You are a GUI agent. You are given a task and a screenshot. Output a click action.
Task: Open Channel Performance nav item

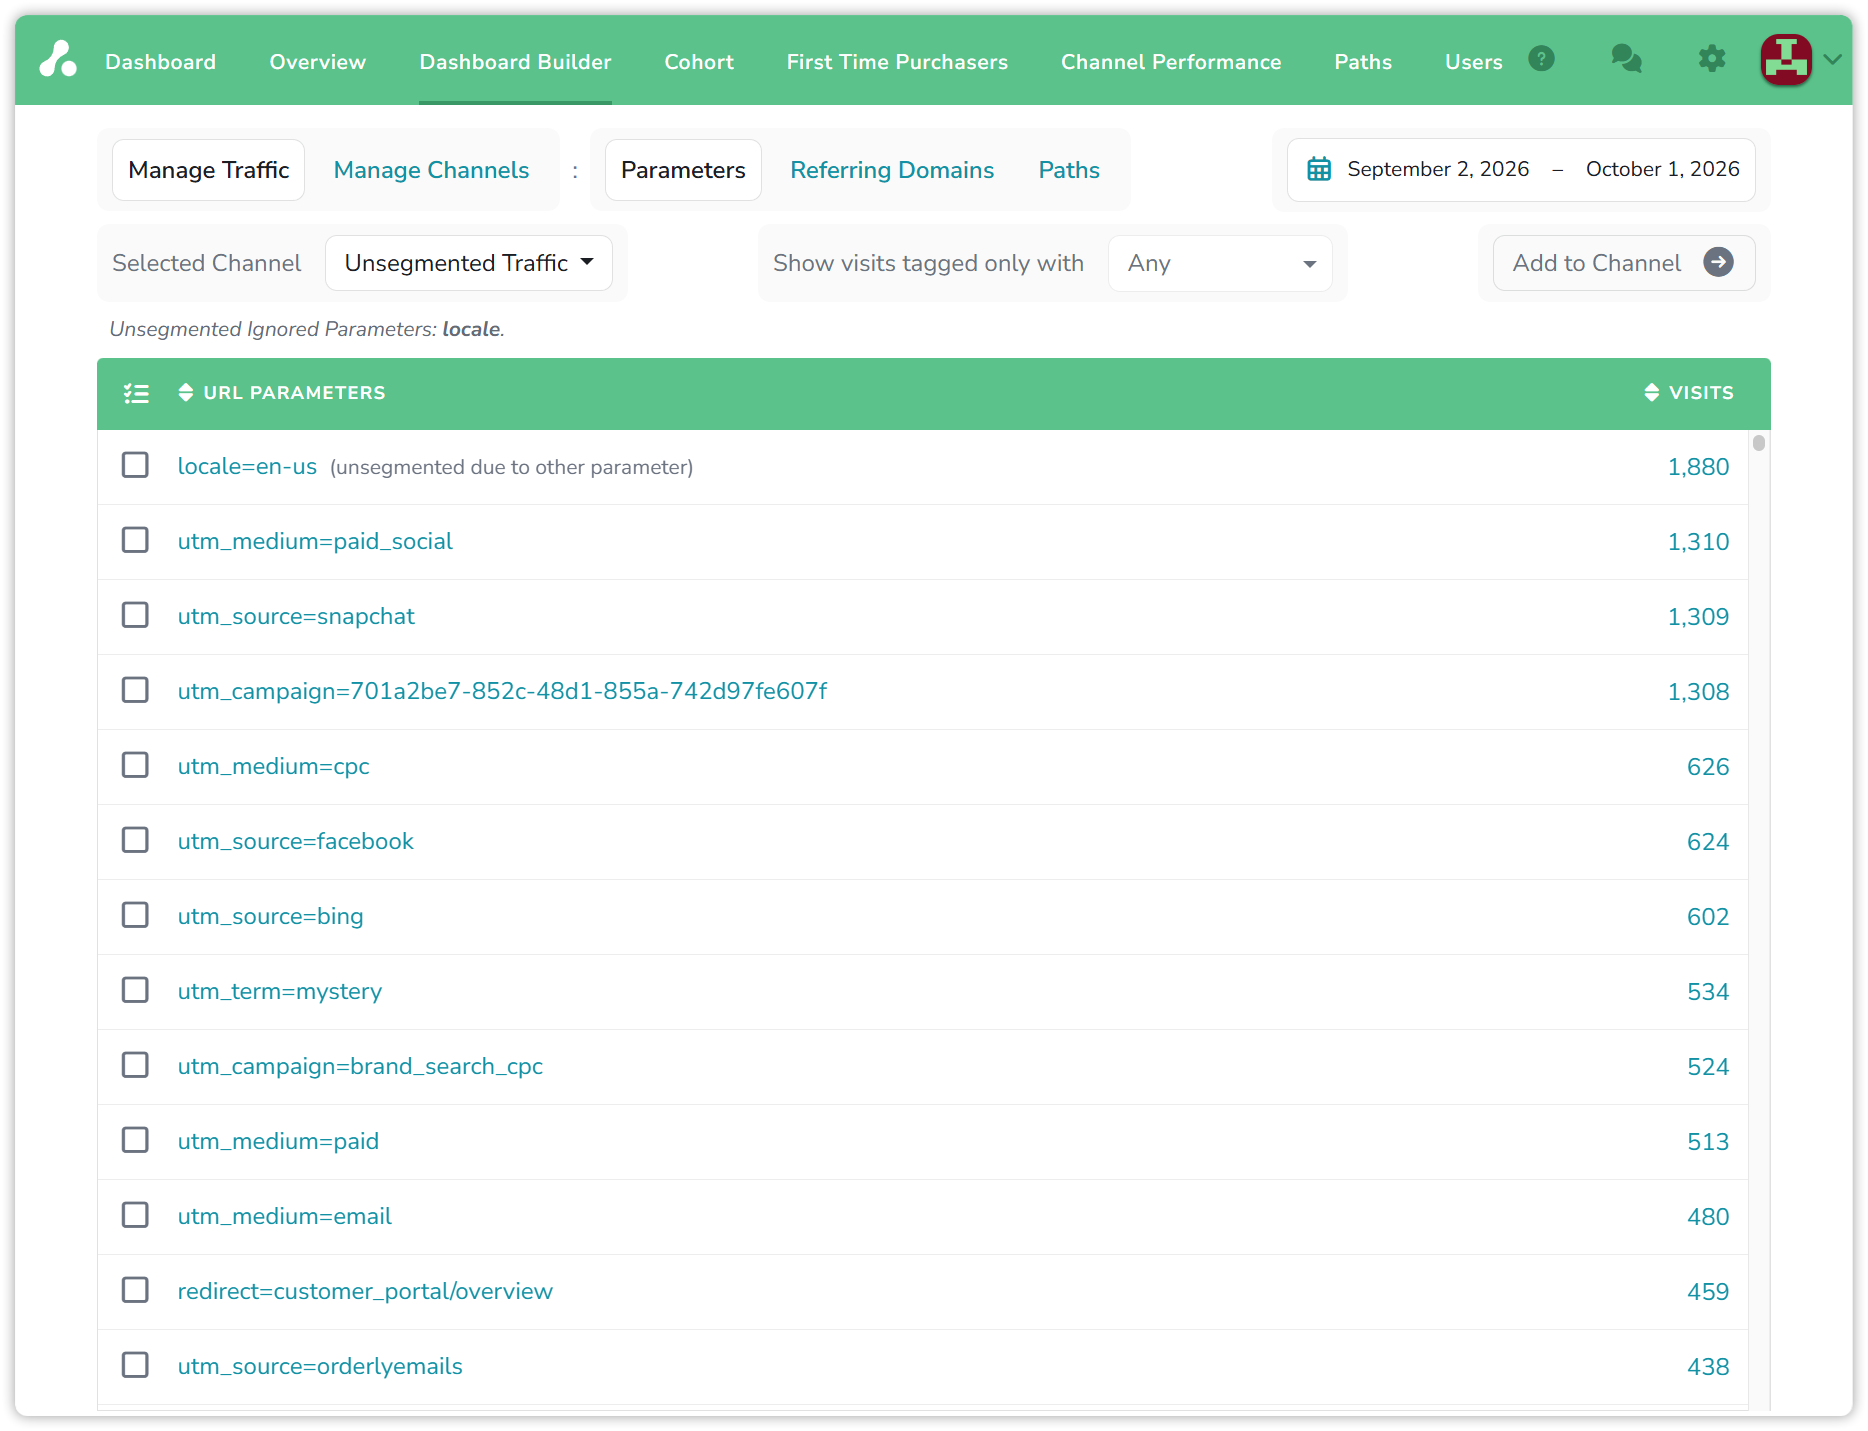1171,62
